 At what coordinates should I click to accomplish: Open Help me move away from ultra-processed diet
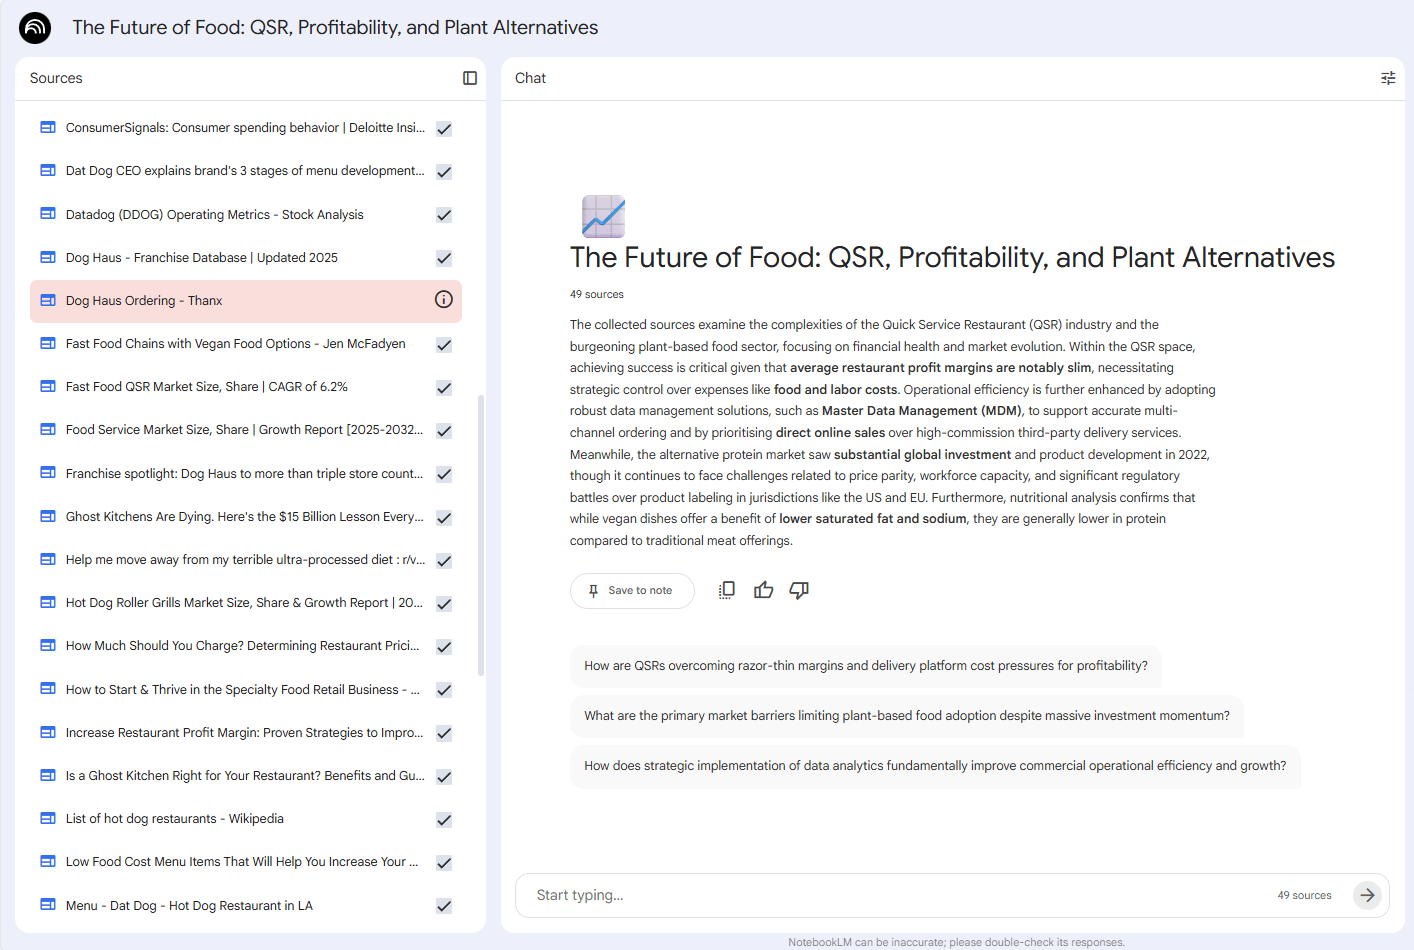click(x=245, y=560)
